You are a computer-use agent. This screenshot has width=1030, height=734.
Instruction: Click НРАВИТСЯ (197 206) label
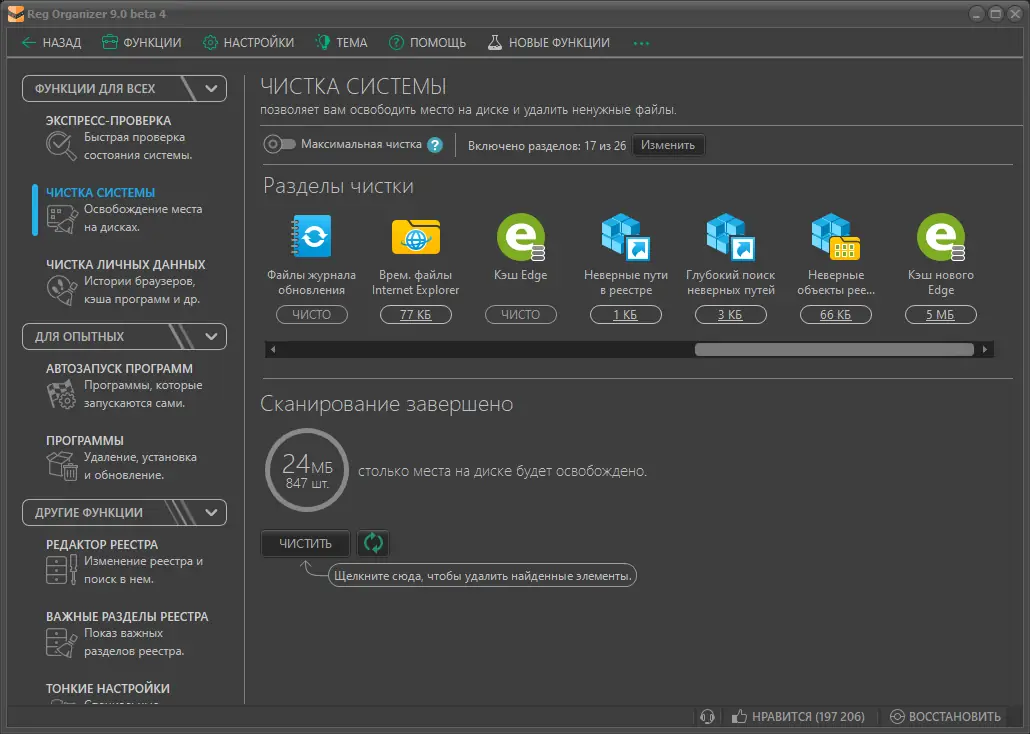[808, 717]
